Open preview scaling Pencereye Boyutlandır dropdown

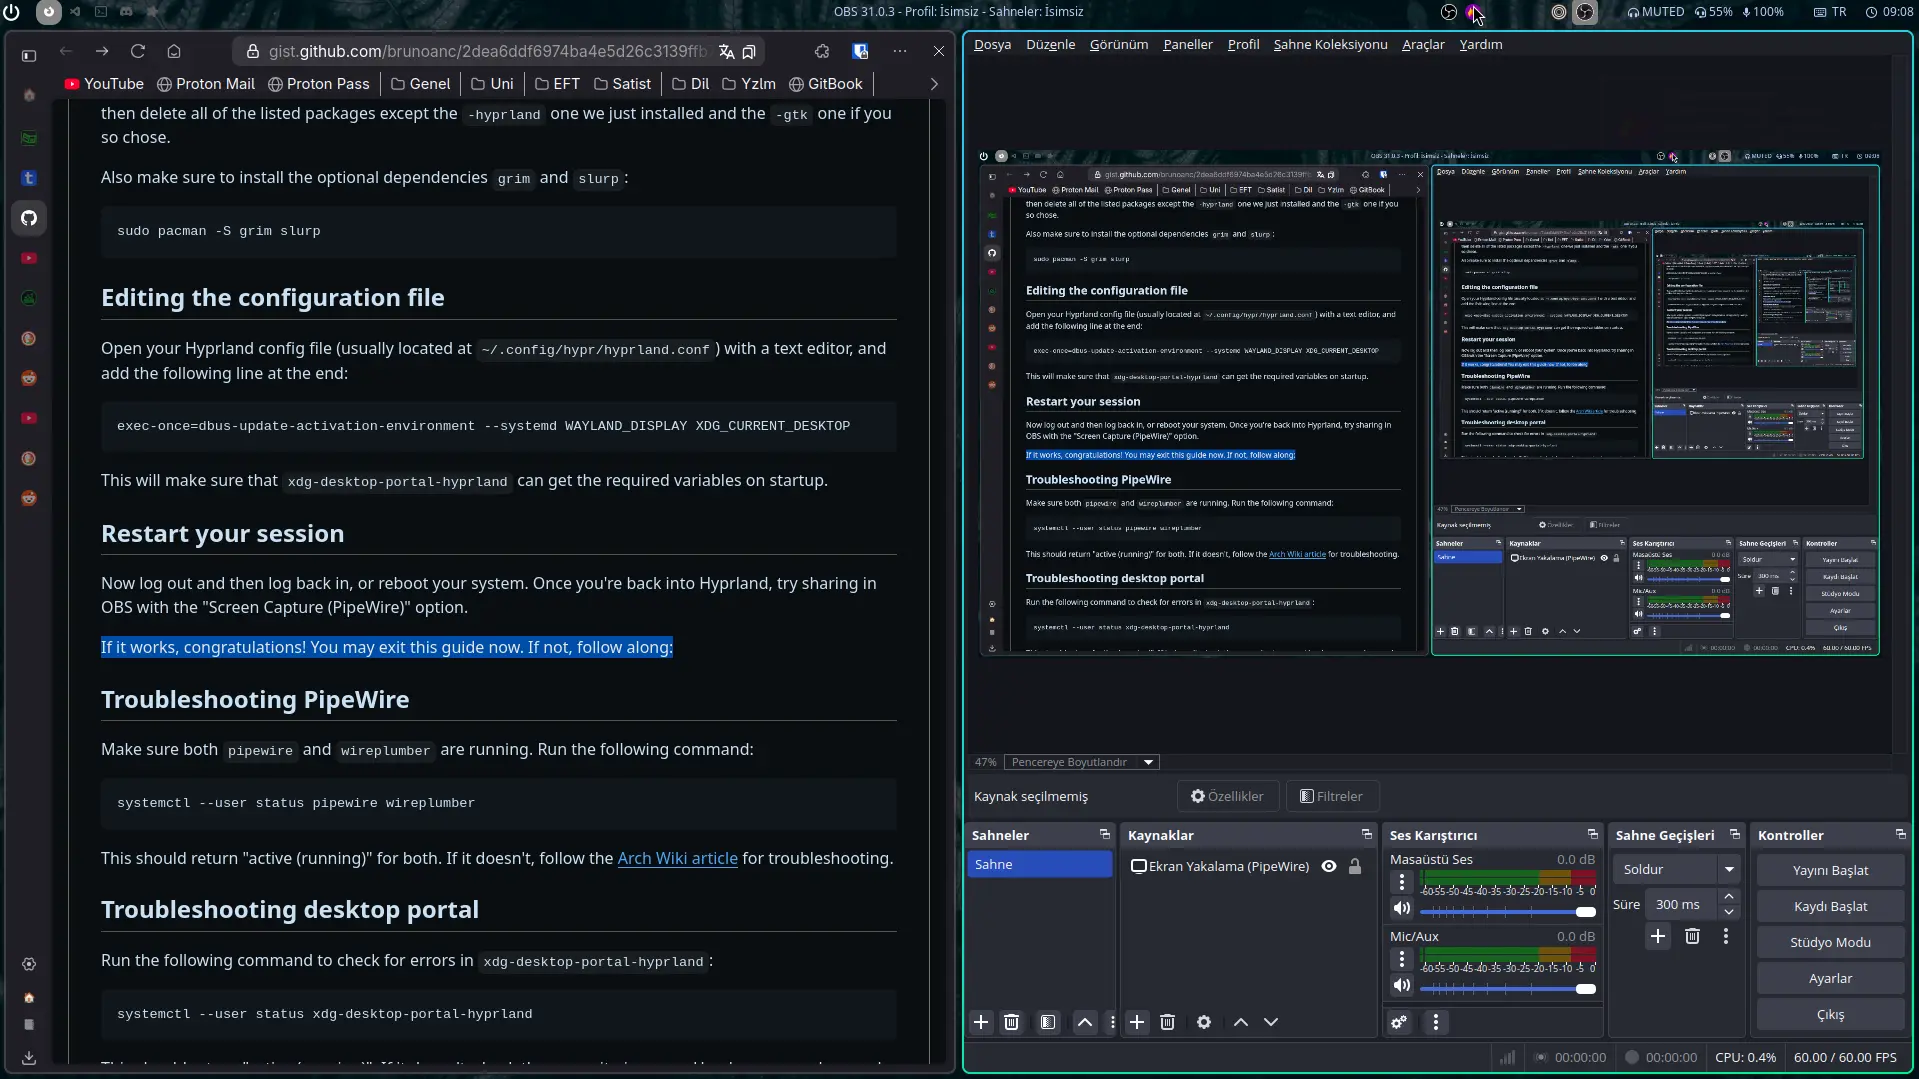pos(1081,762)
